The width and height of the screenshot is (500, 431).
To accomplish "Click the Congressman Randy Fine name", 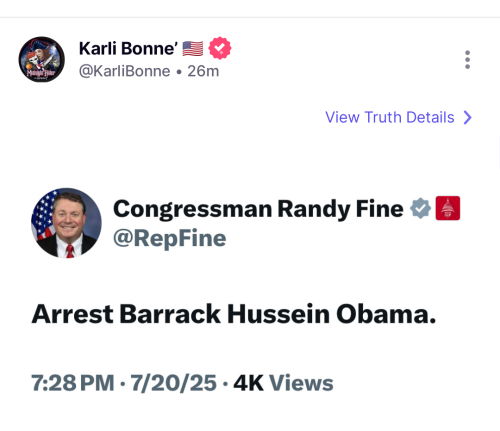I will [x=258, y=209].
